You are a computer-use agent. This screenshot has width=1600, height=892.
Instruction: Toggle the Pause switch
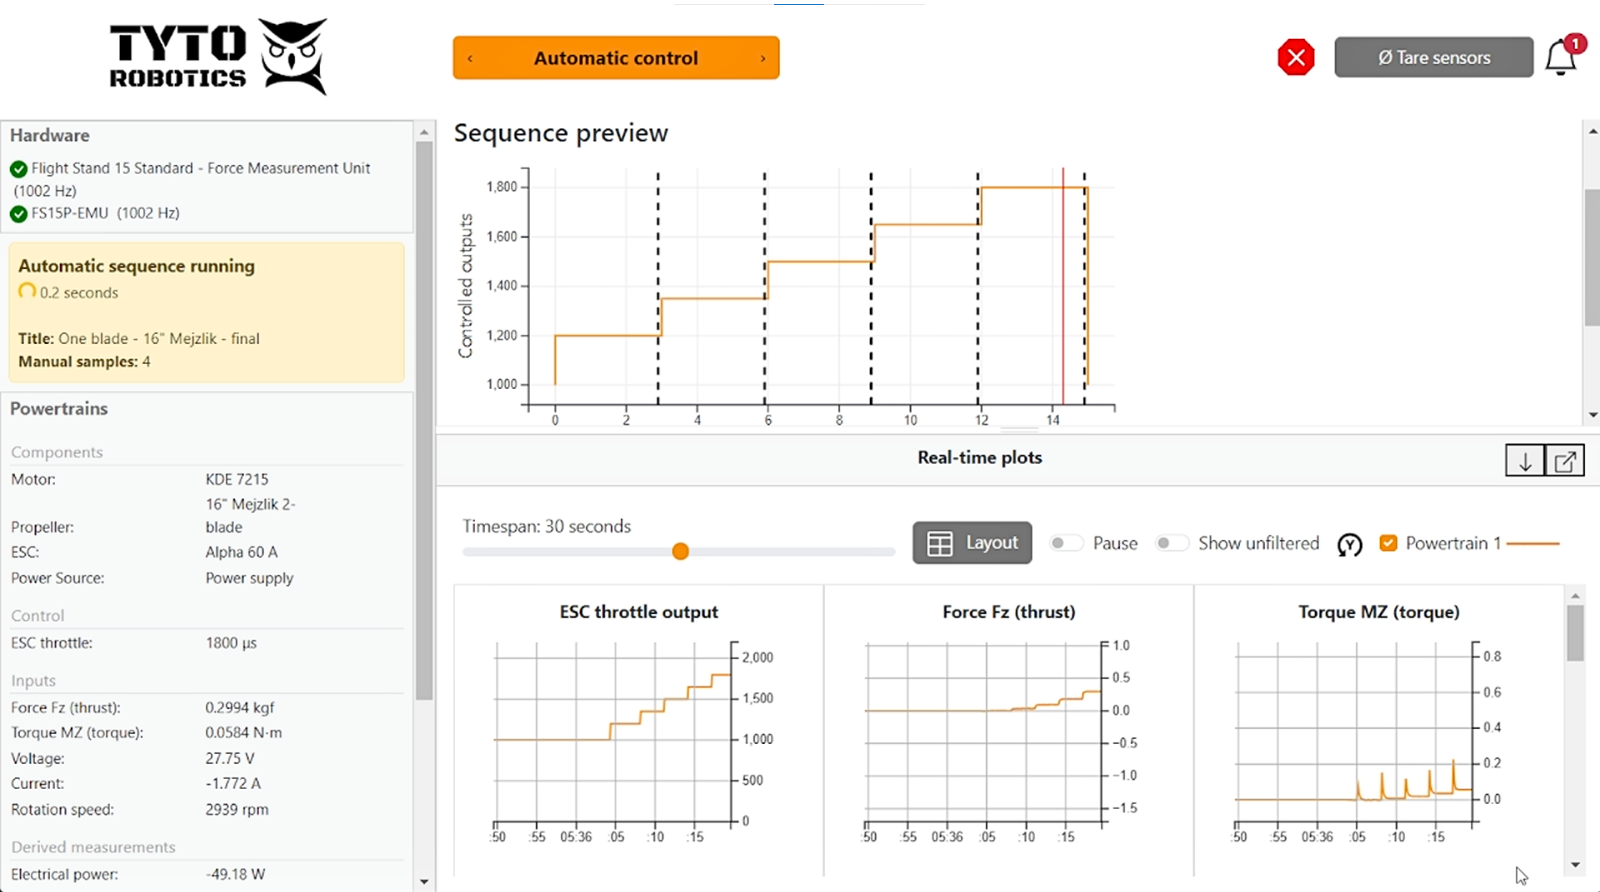tap(1066, 543)
